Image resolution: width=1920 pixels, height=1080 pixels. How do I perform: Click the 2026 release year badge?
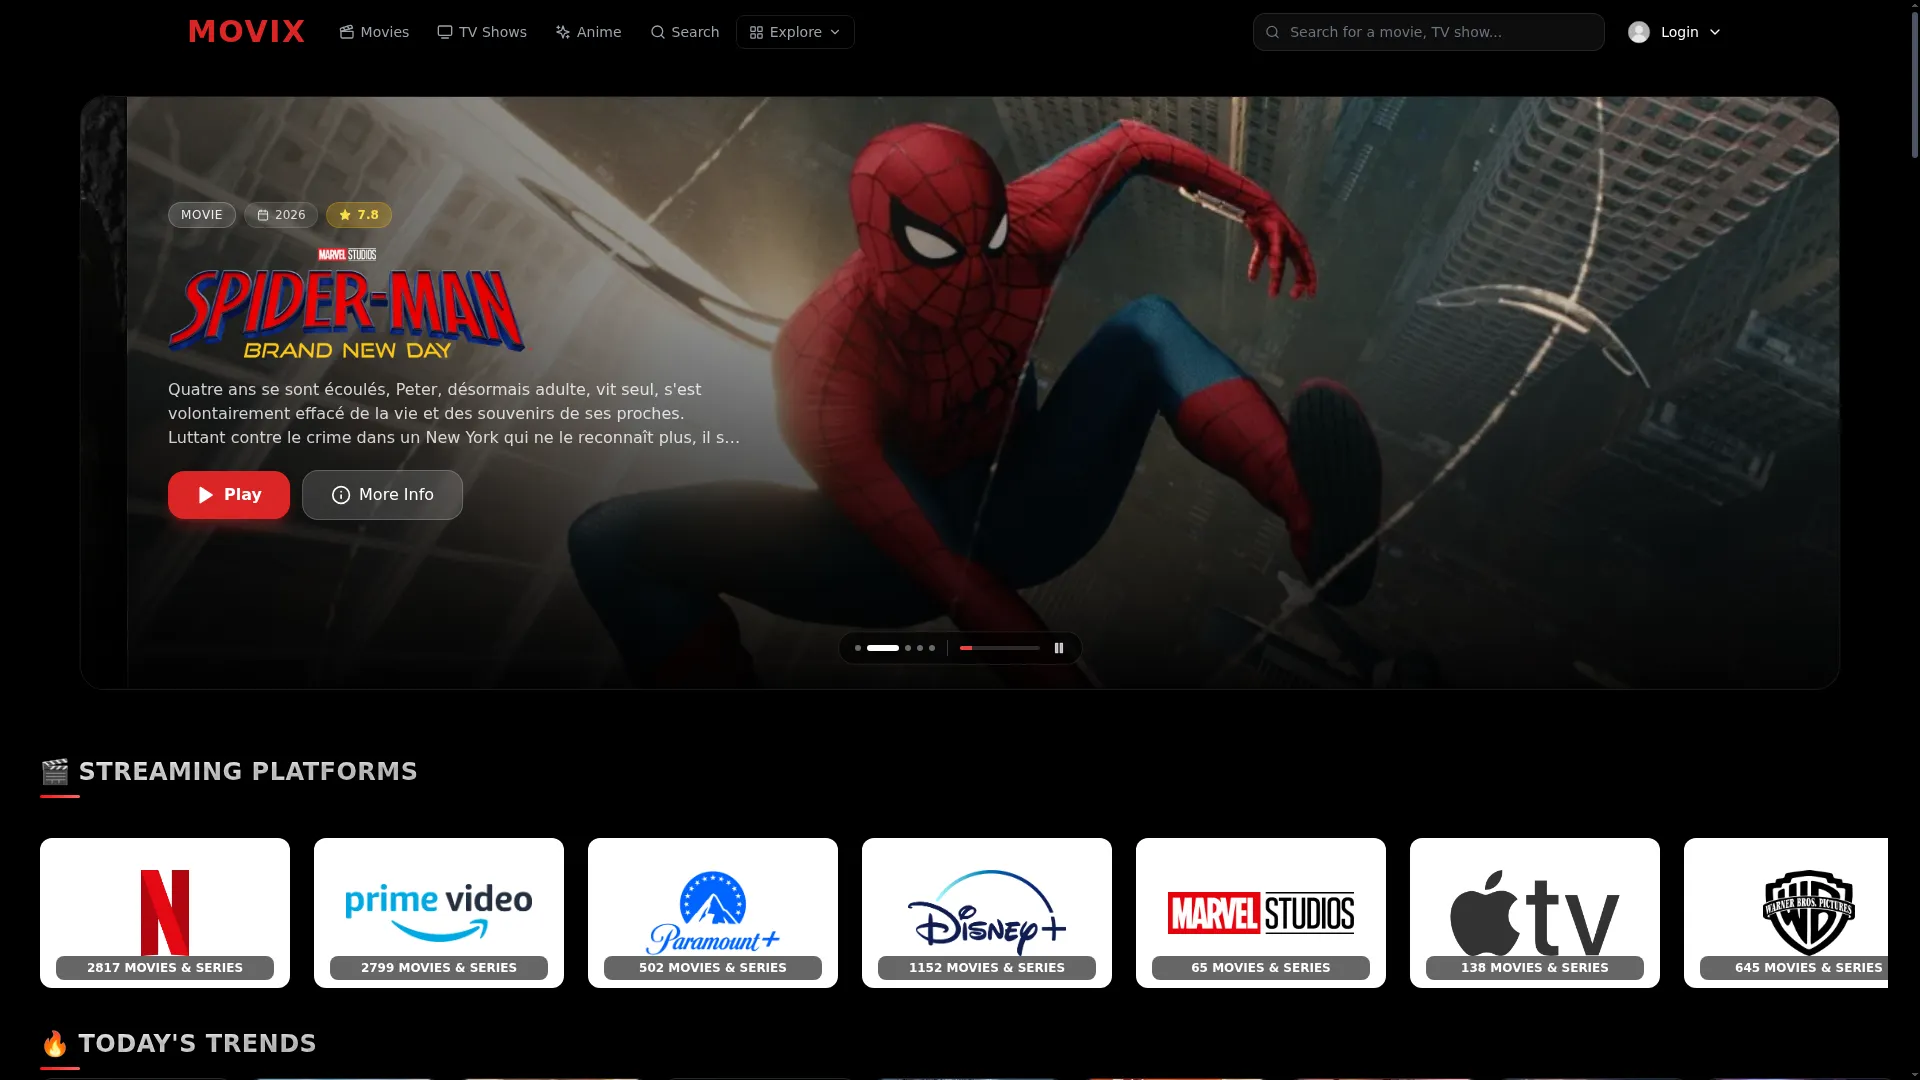click(x=281, y=215)
